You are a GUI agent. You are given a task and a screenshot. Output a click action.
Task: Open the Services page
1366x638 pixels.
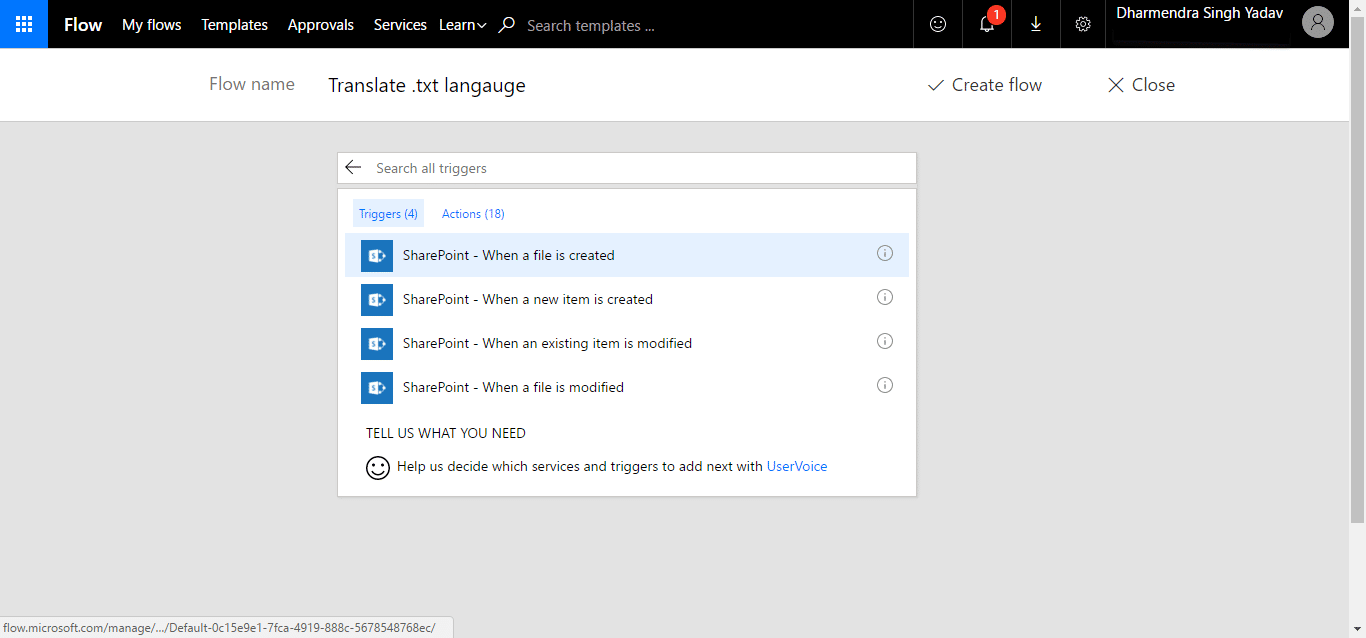[400, 25]
